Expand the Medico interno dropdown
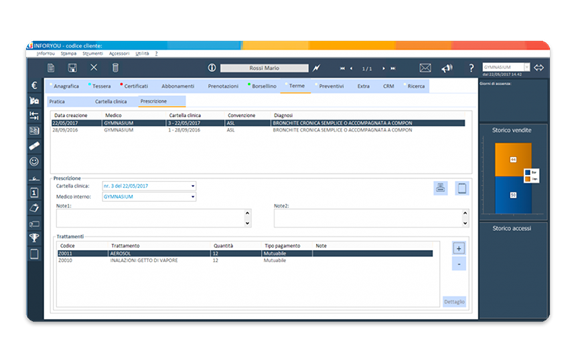 192,197
